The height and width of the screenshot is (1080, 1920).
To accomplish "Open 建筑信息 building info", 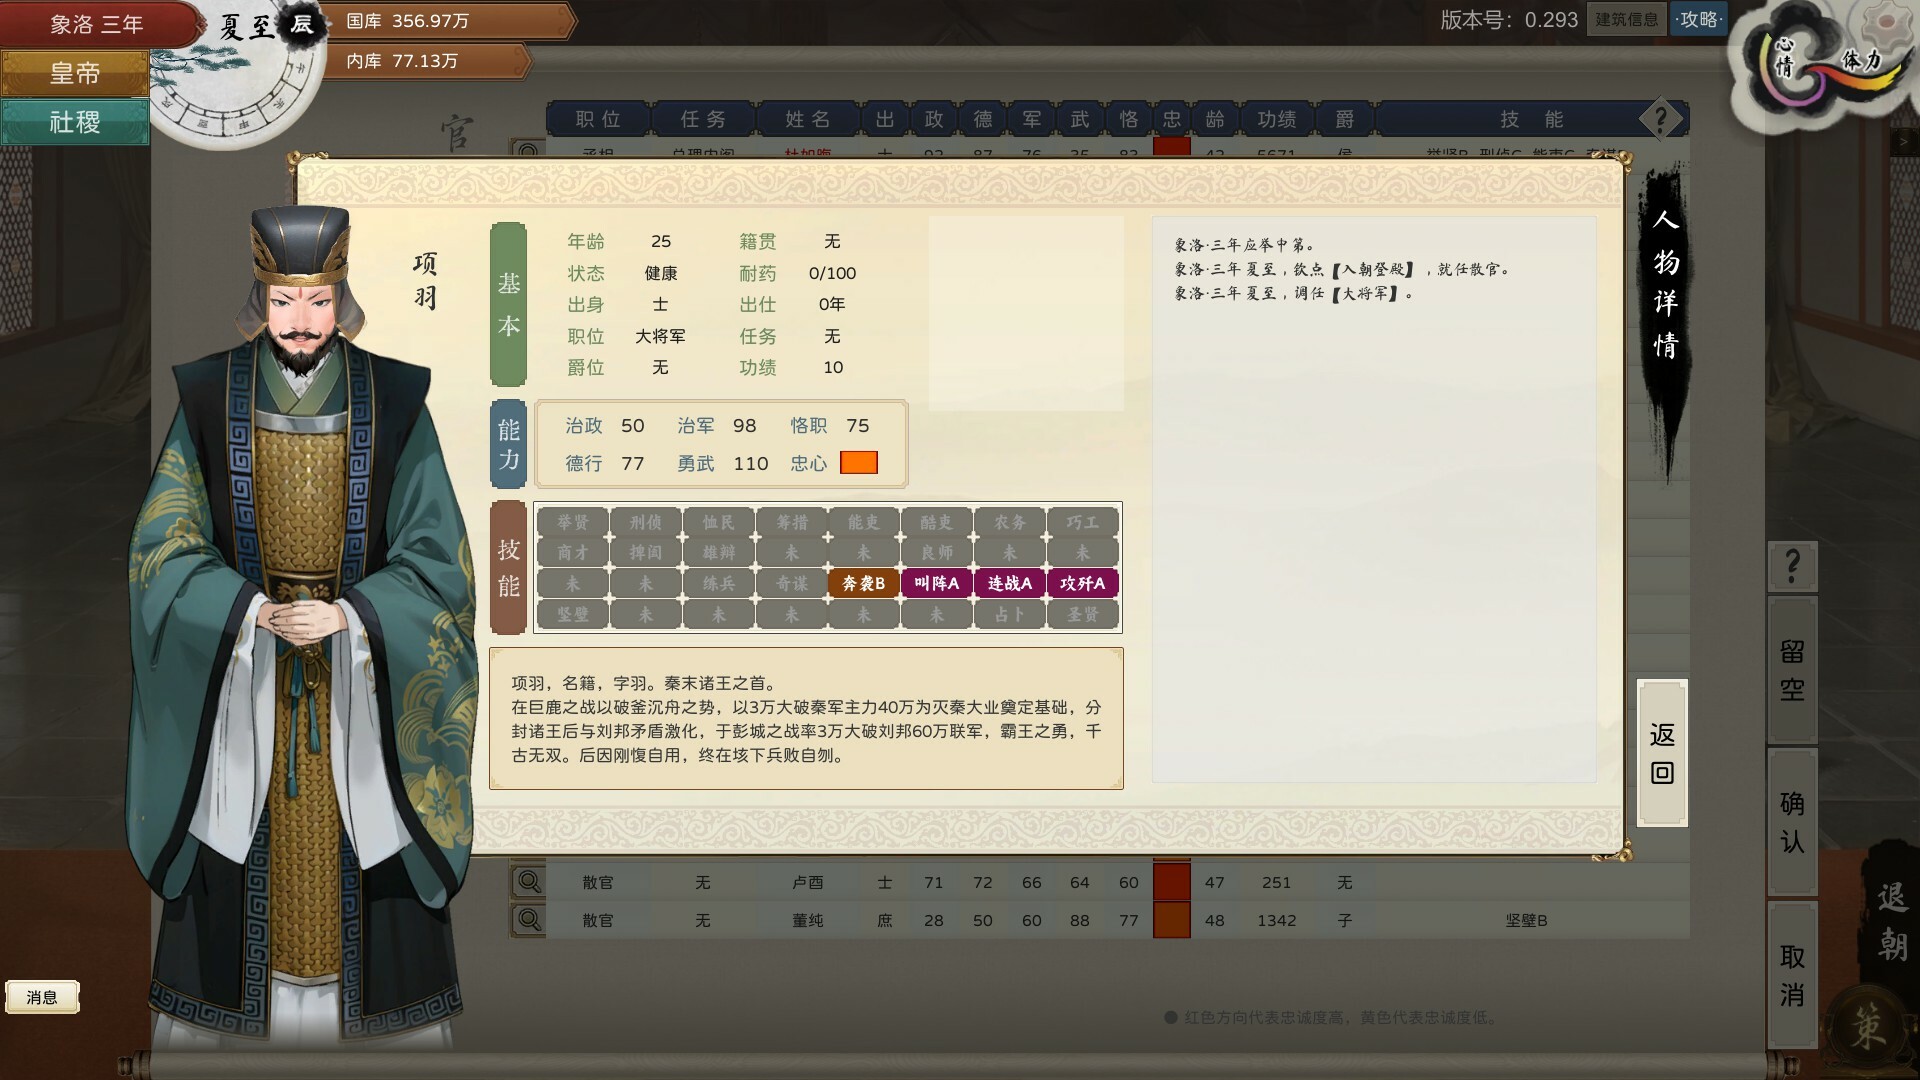I will (x=1626, y=19).
